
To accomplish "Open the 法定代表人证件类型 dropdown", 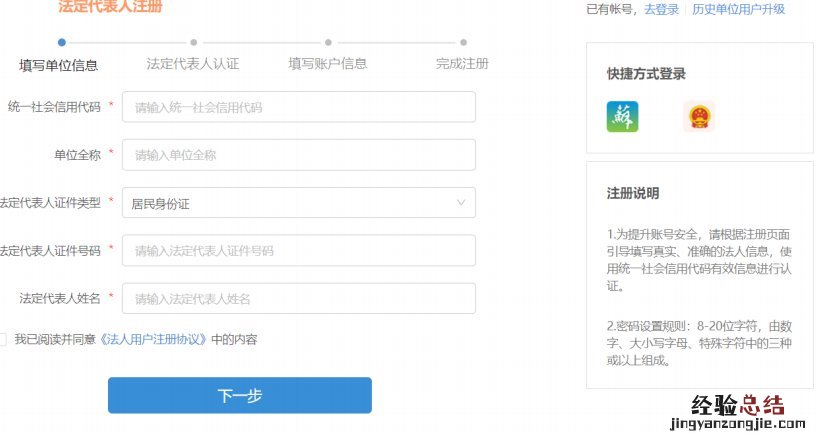I will click(298, 203).
